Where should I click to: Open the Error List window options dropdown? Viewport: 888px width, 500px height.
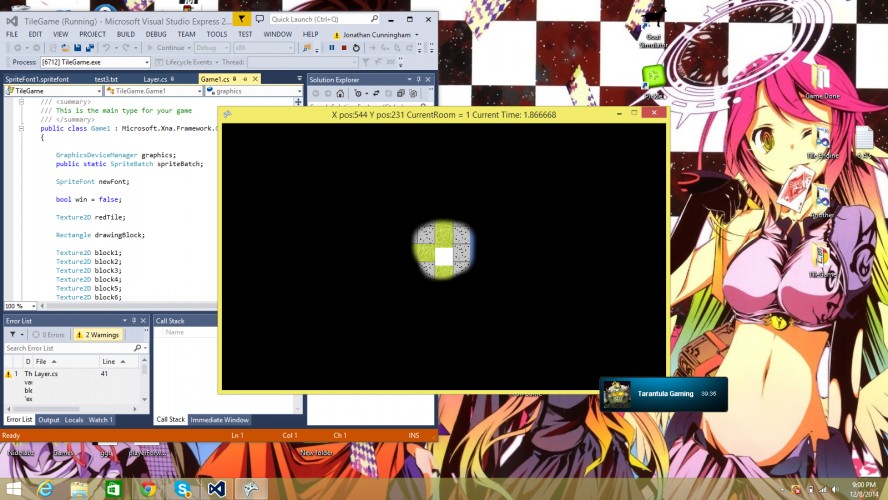point(125,320)
